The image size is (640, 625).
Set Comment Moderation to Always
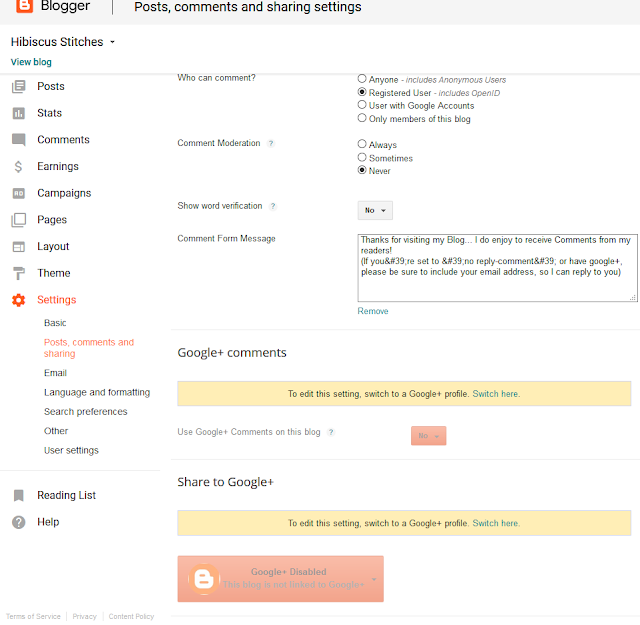click(x=362, y=144)
